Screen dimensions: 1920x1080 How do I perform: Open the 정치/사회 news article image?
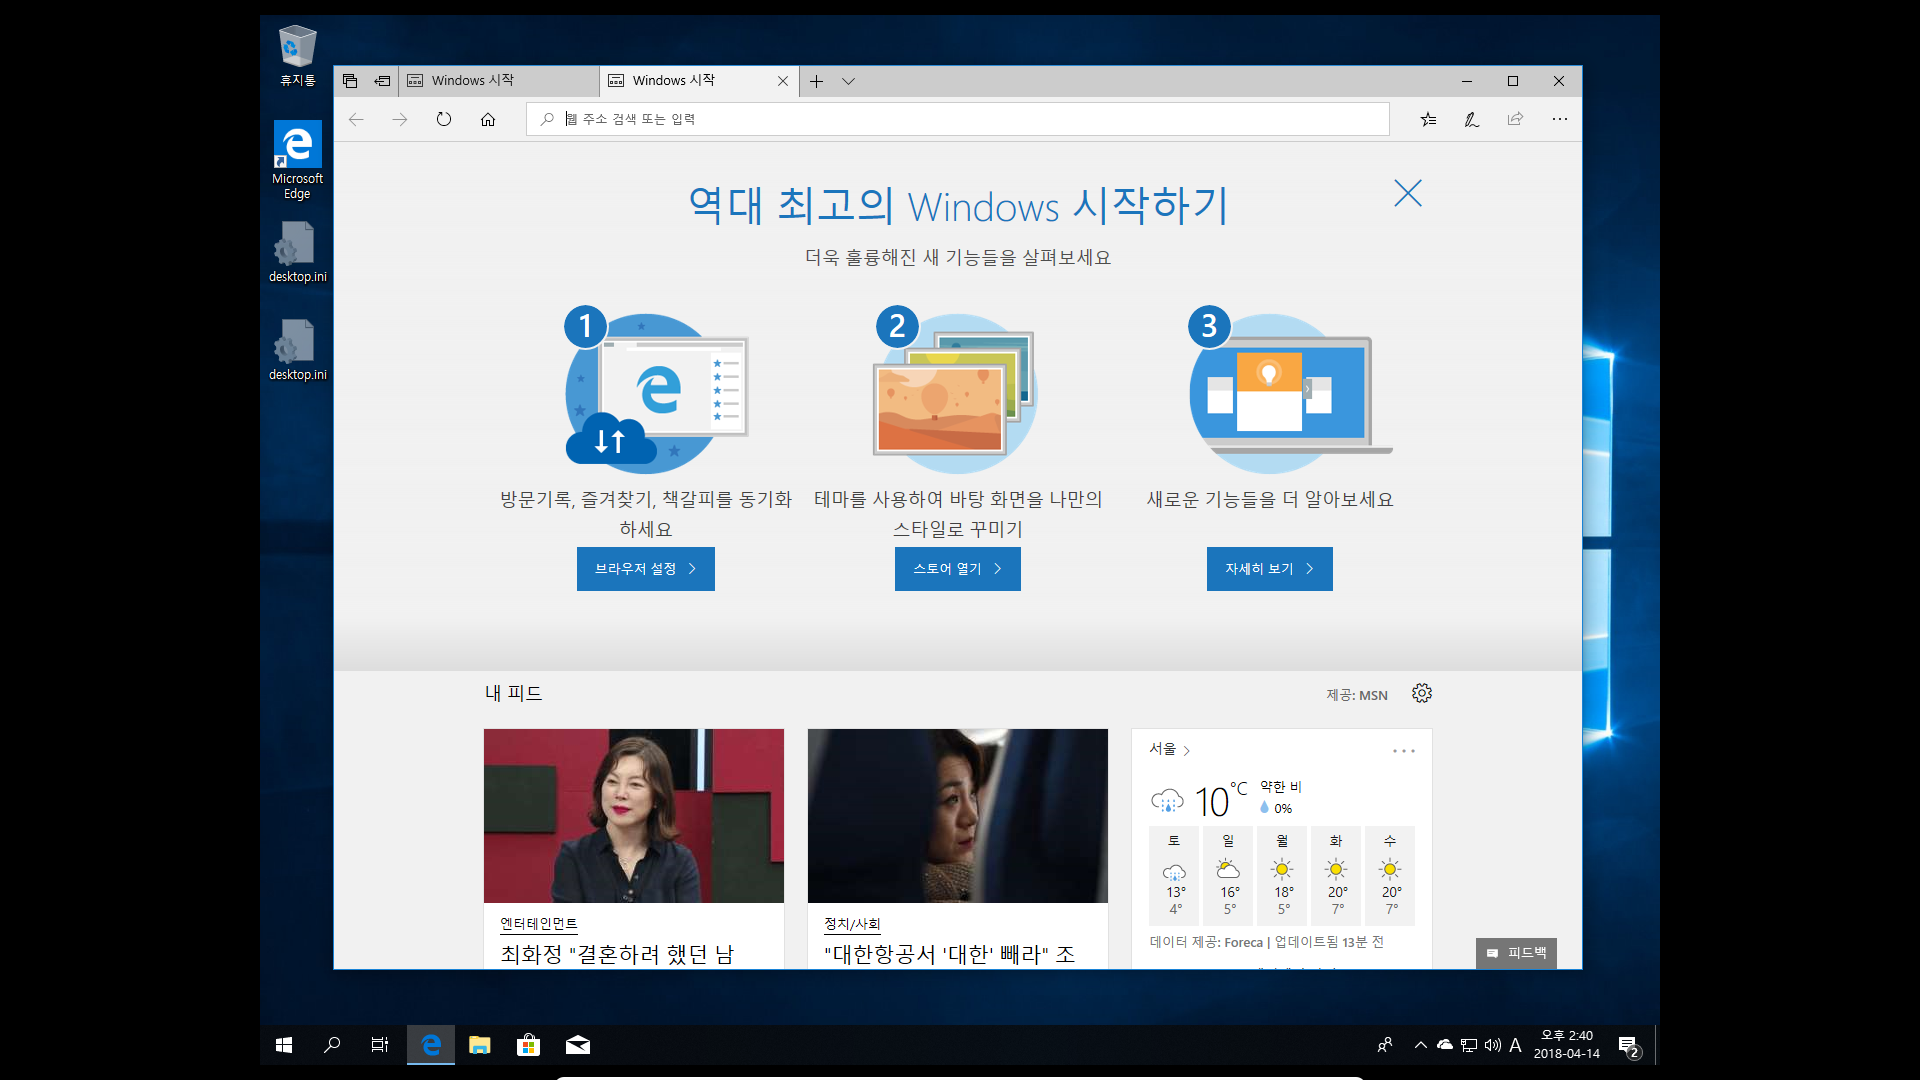pos(958,816)
